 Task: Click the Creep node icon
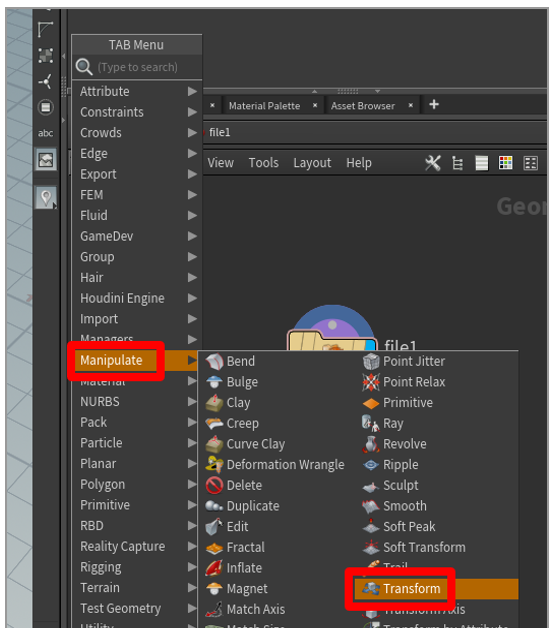coord(214,423)
